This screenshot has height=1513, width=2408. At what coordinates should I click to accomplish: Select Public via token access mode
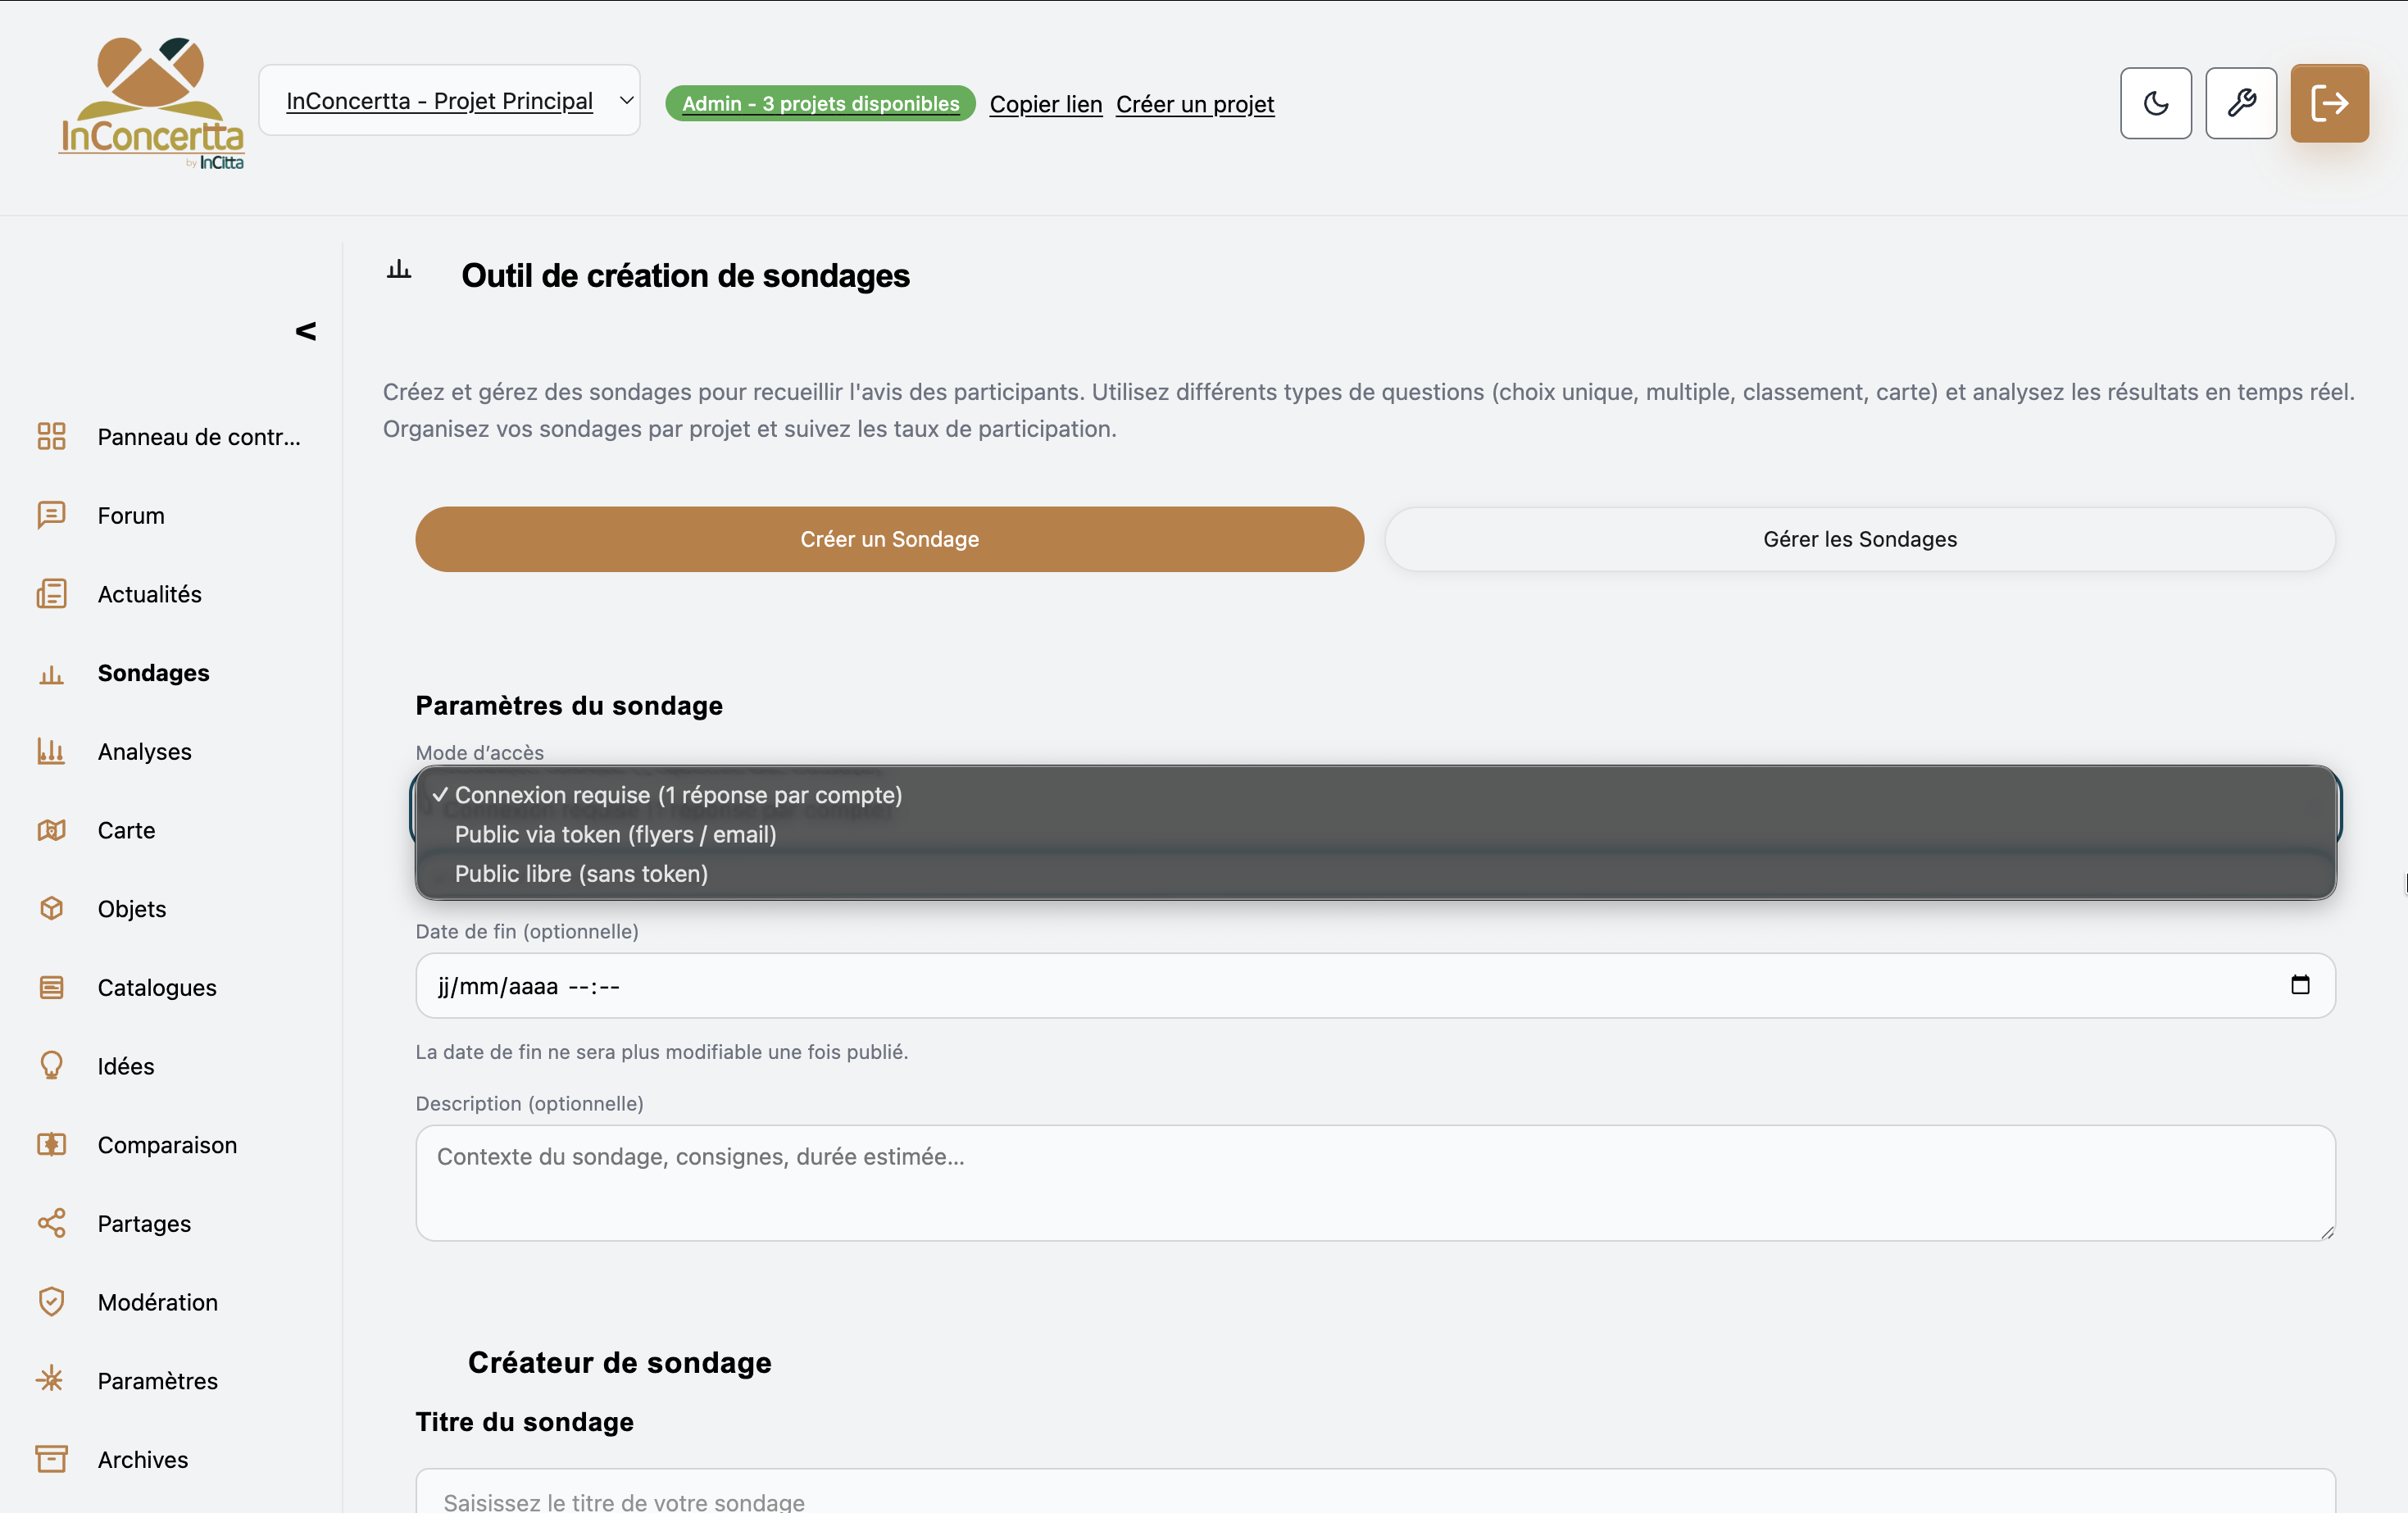(616, 834)
